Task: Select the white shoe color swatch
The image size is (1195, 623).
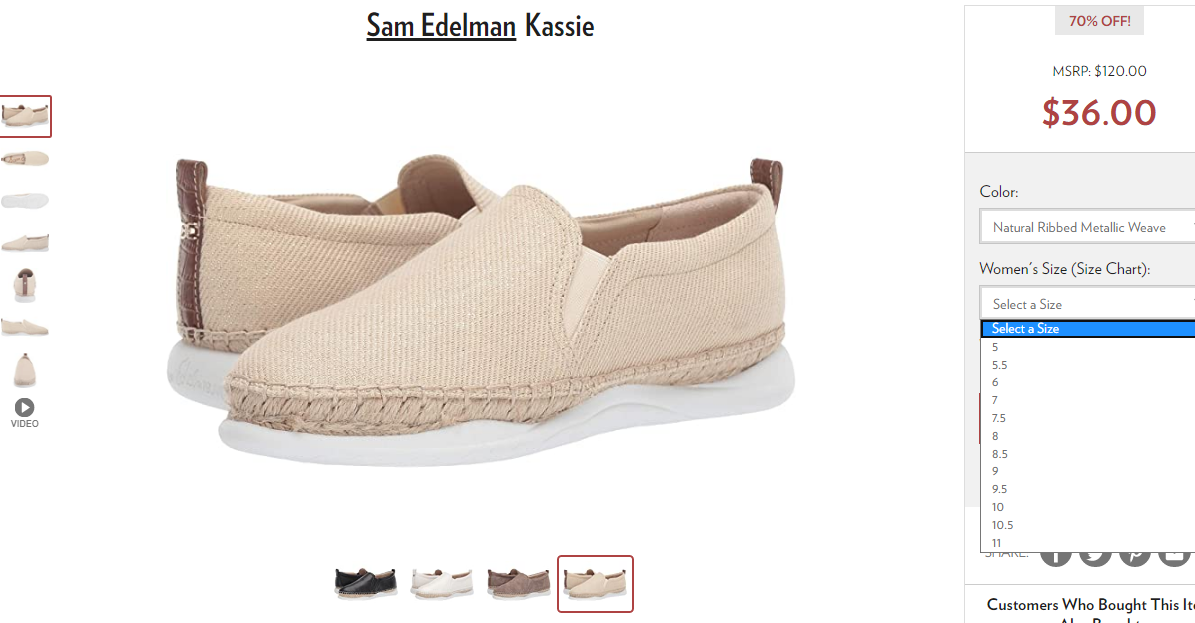Action: (x=442, y=583)
